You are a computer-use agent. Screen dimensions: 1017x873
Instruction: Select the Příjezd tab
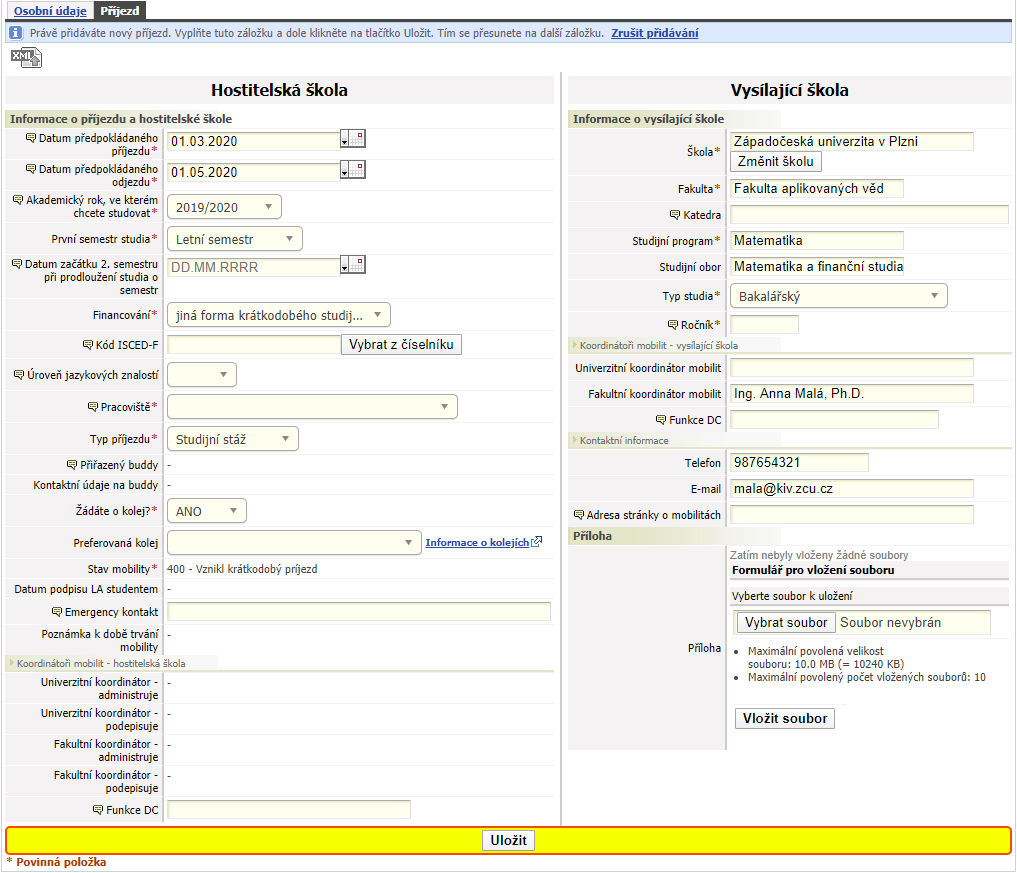[120, 10]
